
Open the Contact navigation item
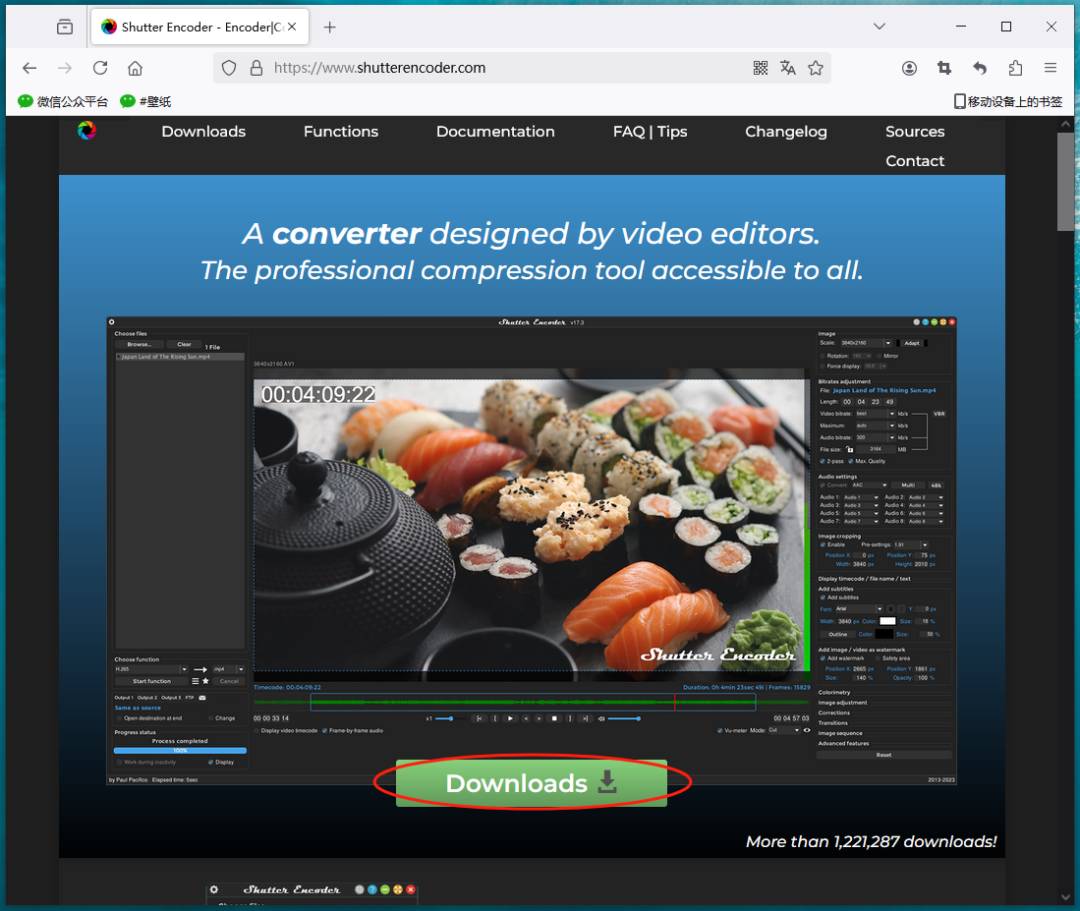click(915, 161)
